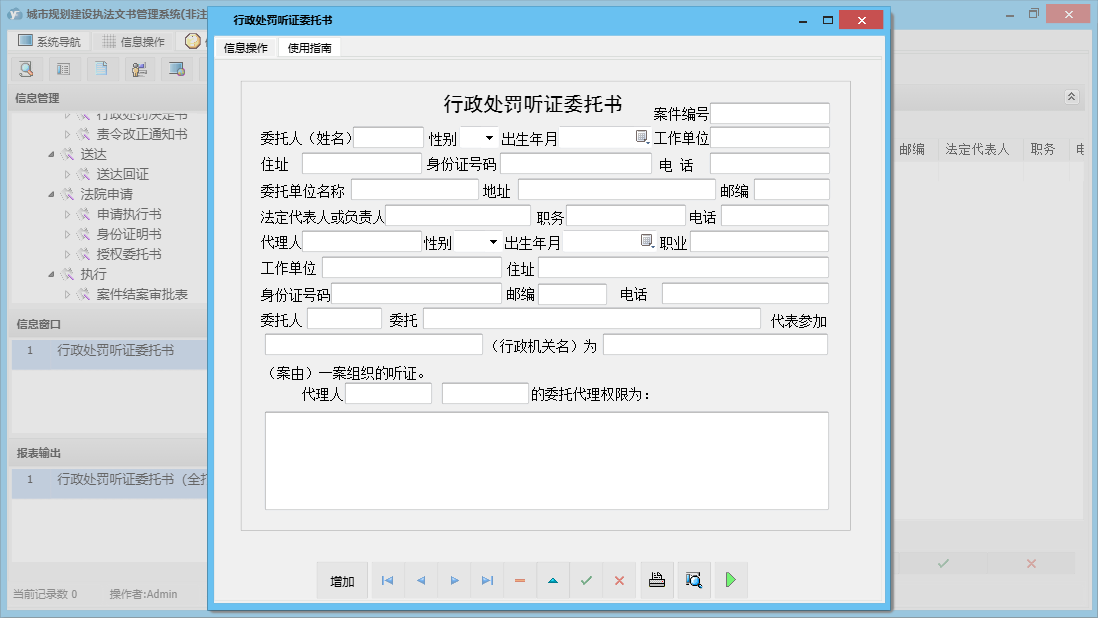Jump to the first record
Screen dimensions: 1098x618
(x=387, y=580)
